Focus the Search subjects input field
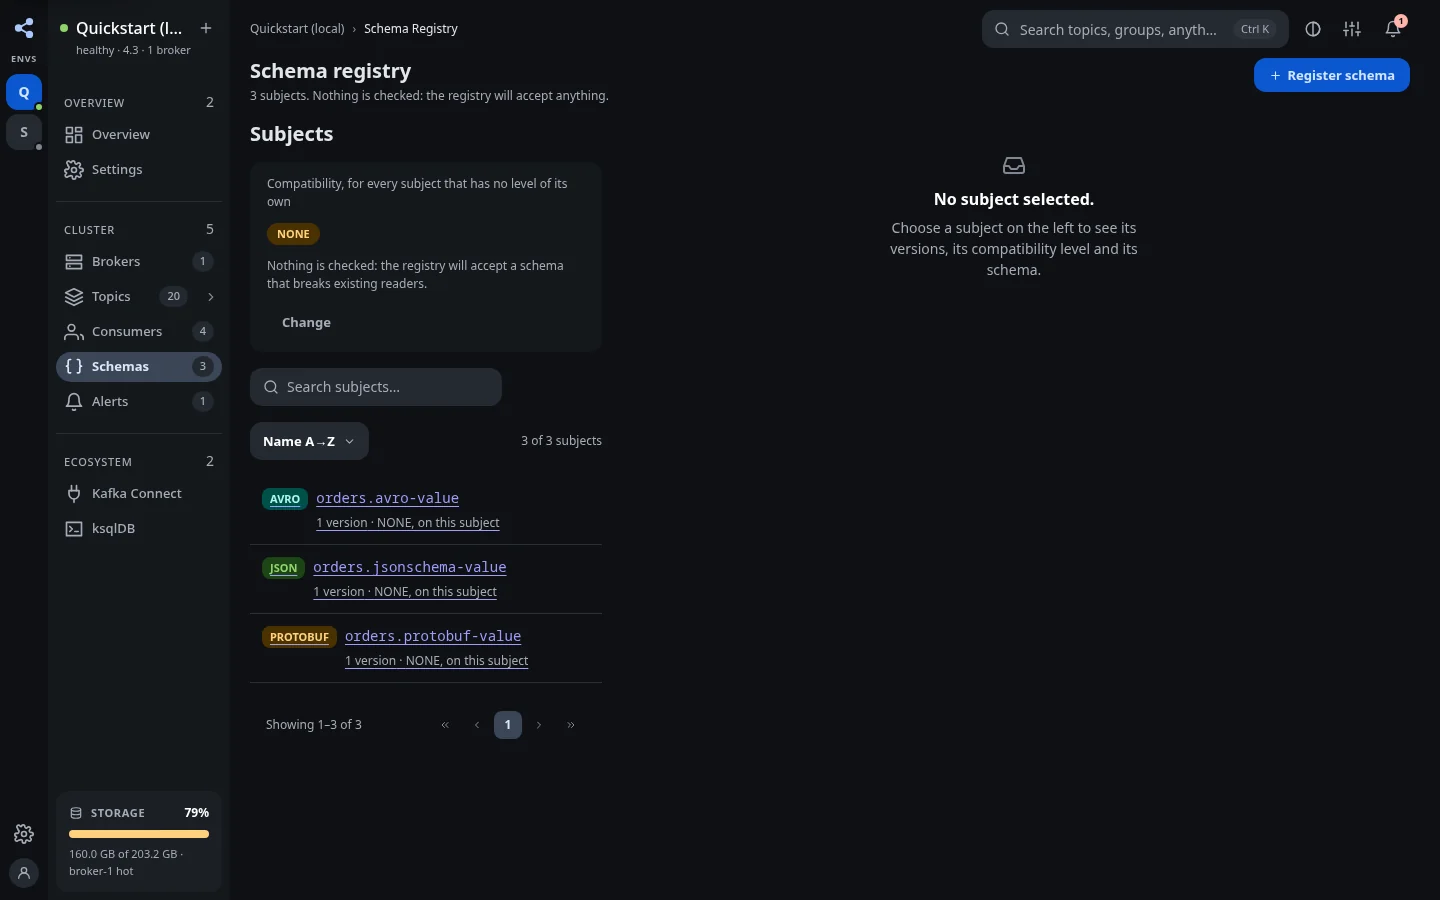Viewport: 1440px width, 900px height. 376,387
